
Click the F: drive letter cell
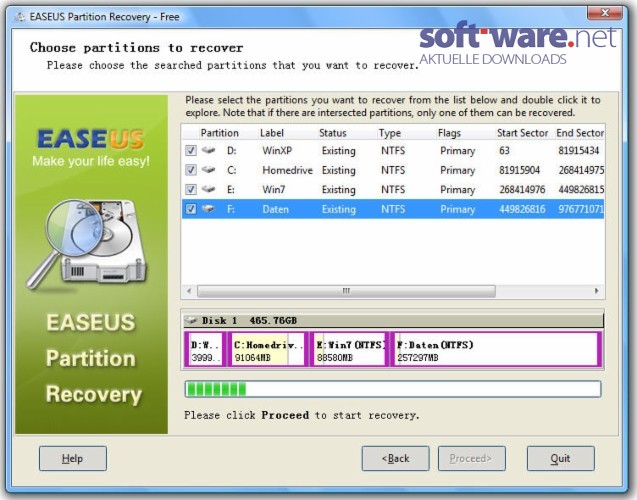point(231,209)
